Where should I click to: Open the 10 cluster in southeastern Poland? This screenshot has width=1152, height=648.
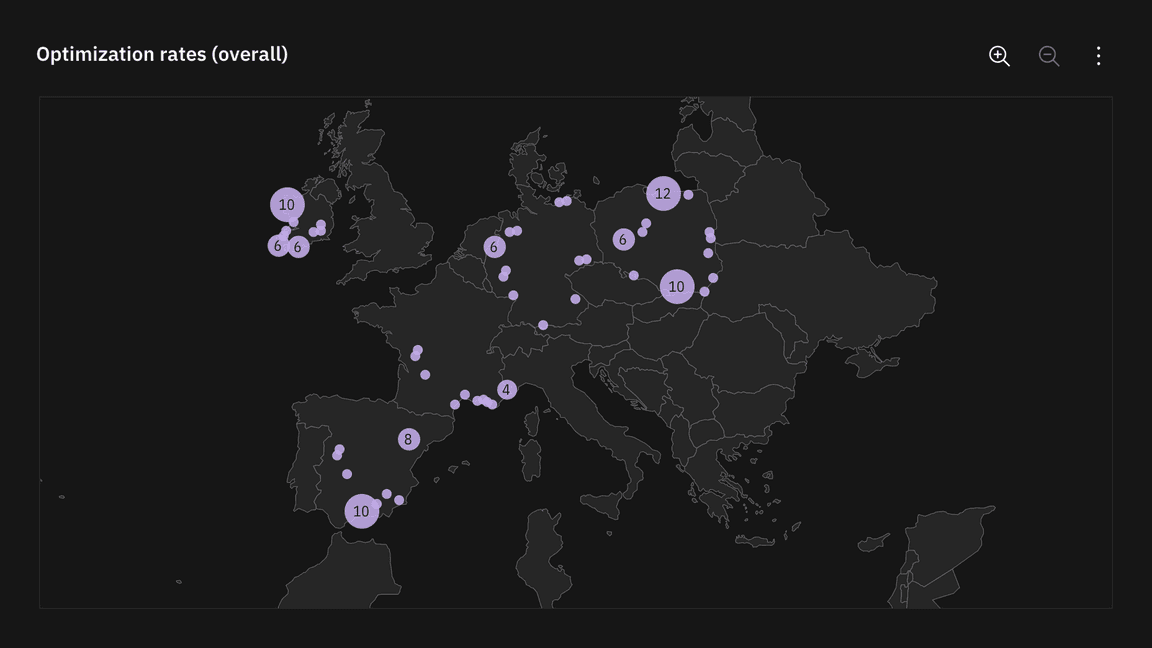point(677,287)
